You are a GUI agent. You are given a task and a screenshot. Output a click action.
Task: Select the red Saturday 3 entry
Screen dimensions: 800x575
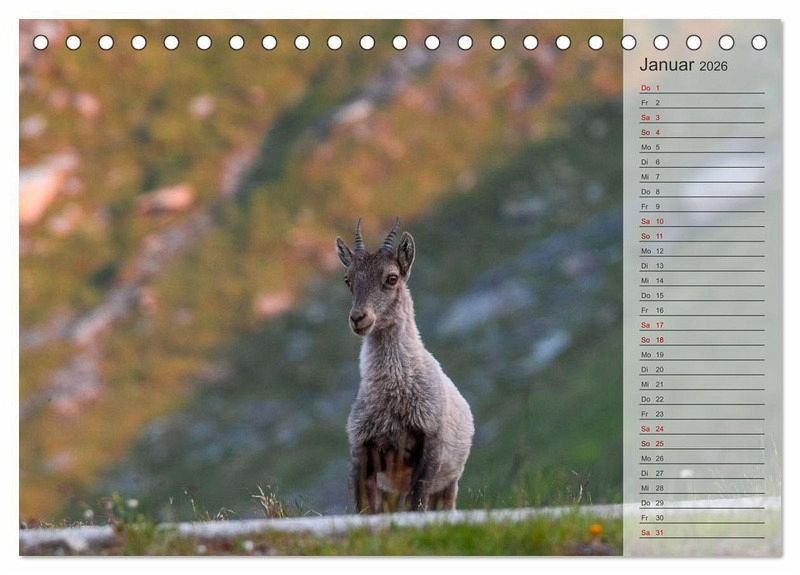coord(651,117)
